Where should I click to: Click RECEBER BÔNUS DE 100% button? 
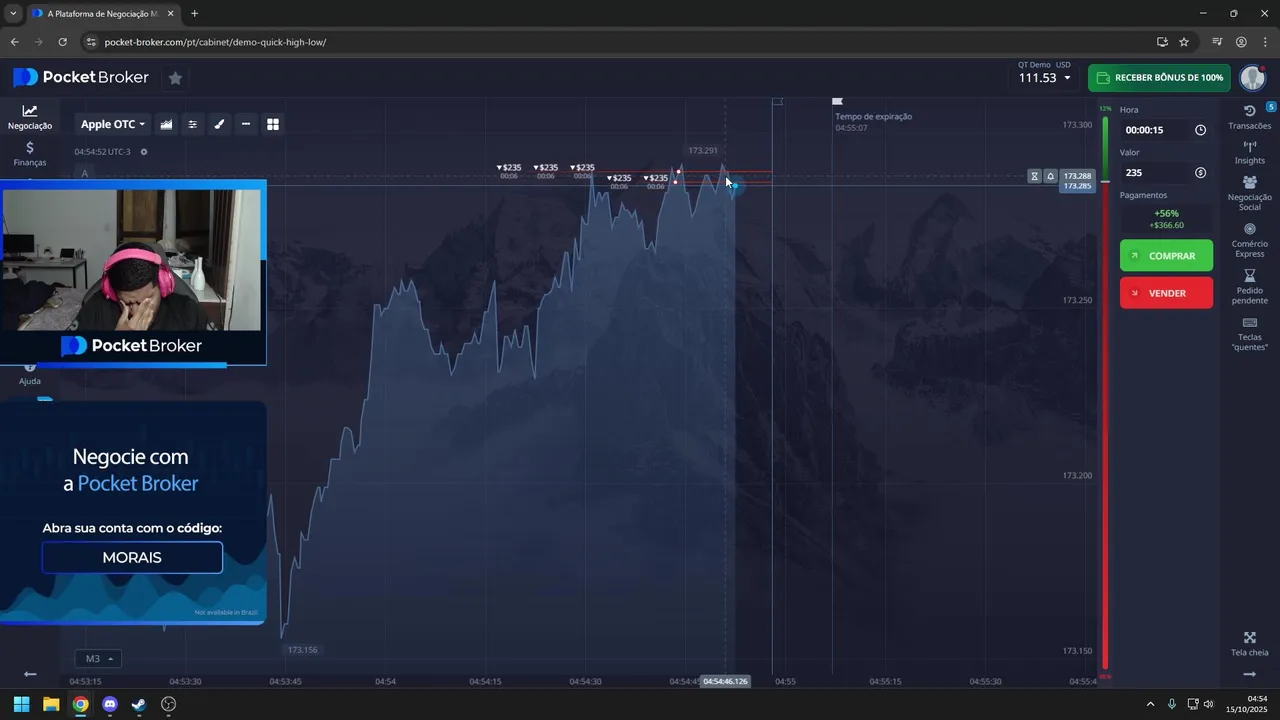click(1159, 77)
